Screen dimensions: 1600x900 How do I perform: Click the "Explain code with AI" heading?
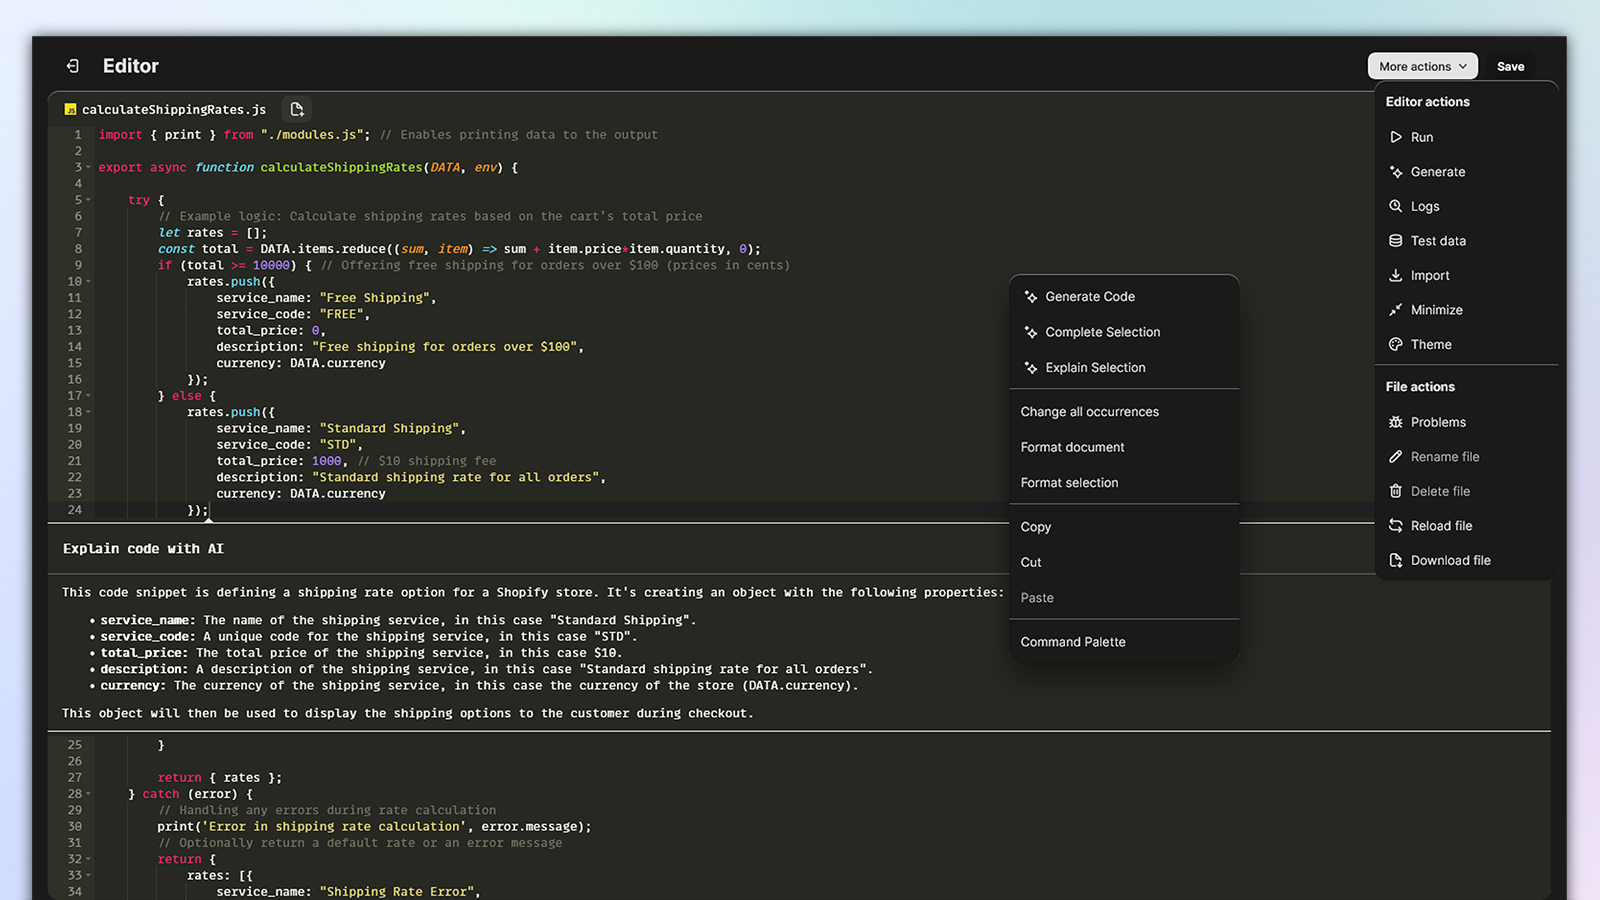pos(143,549)
